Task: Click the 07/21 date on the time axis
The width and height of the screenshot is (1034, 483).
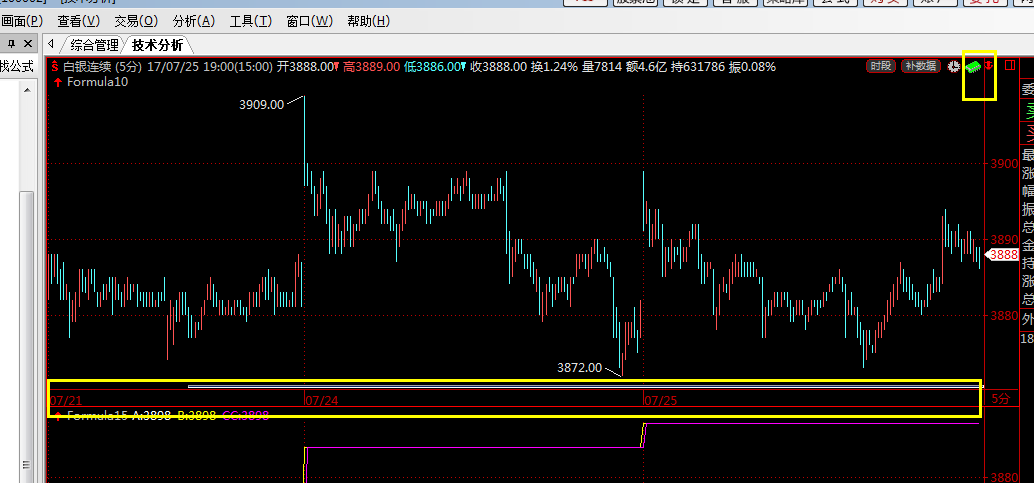Action: pos(66,400)
